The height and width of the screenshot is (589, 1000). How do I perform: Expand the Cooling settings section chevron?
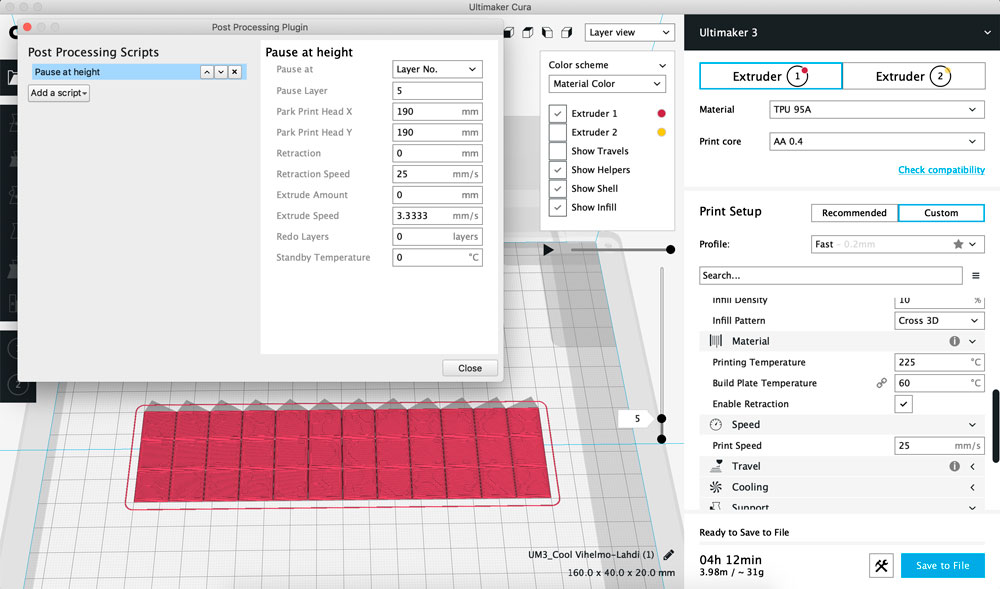click(x=972, y=487)
